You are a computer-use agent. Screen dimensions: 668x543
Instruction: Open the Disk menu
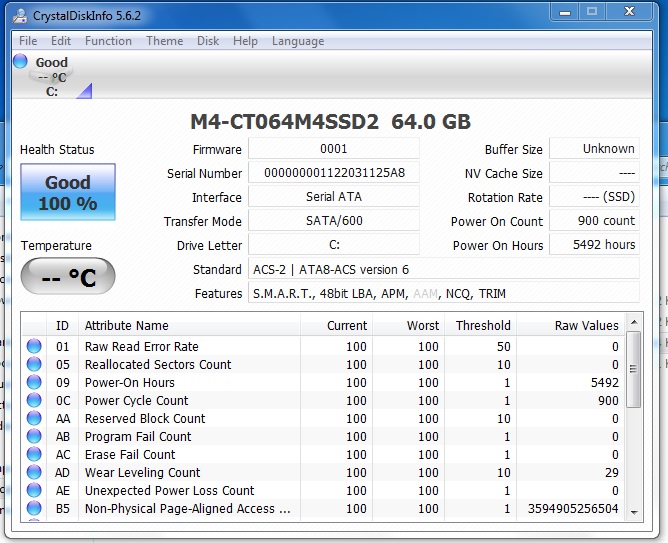click(x=208, y=41)
